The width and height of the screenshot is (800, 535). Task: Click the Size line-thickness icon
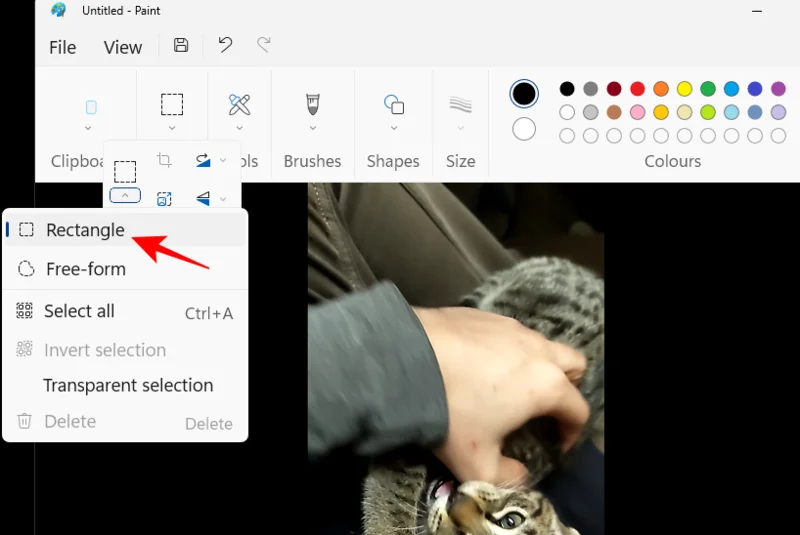coord(460,105)
